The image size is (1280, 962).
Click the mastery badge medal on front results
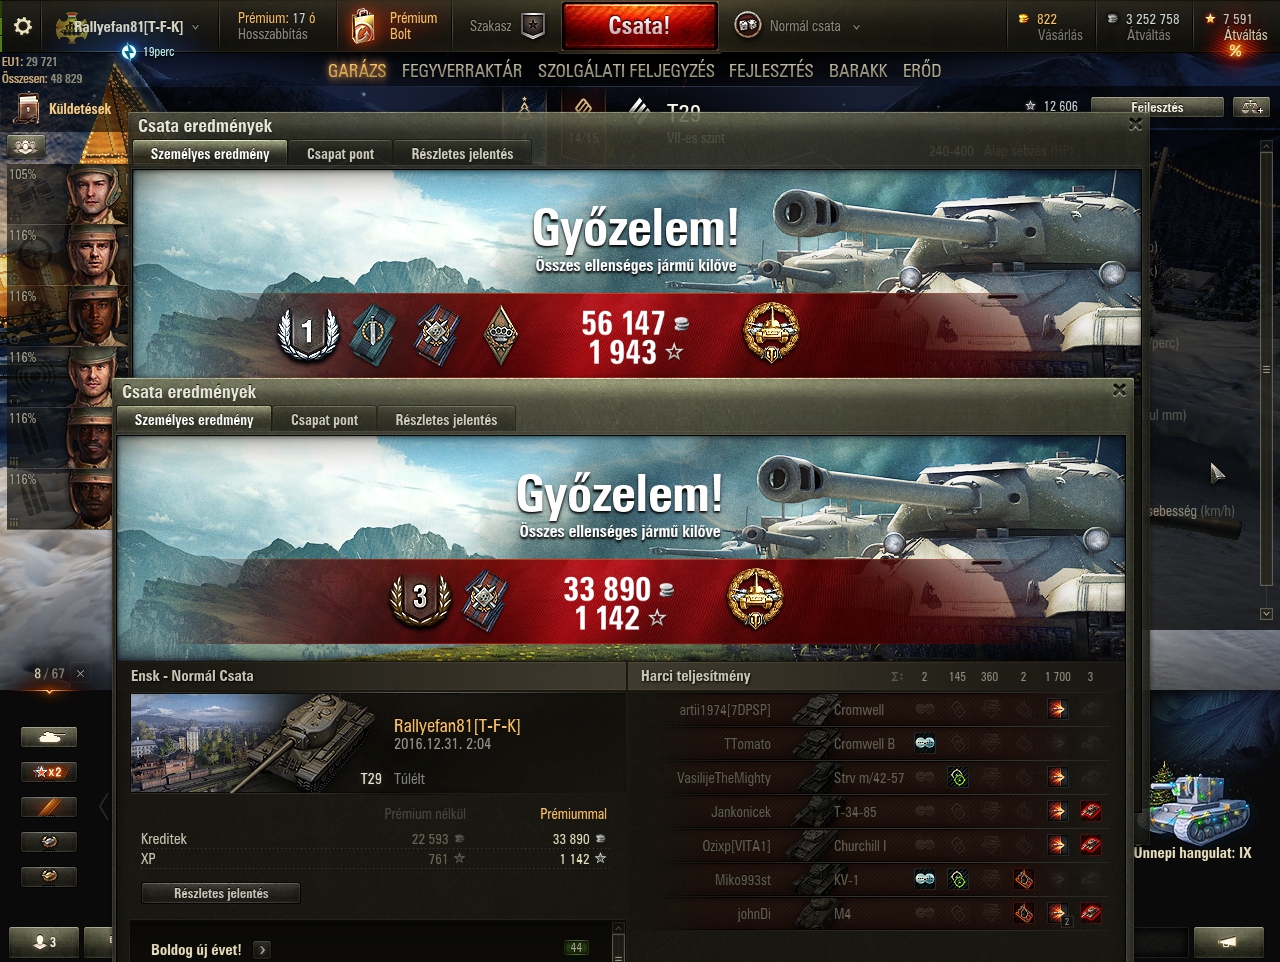pyautogui.click(x=755, y=598)
